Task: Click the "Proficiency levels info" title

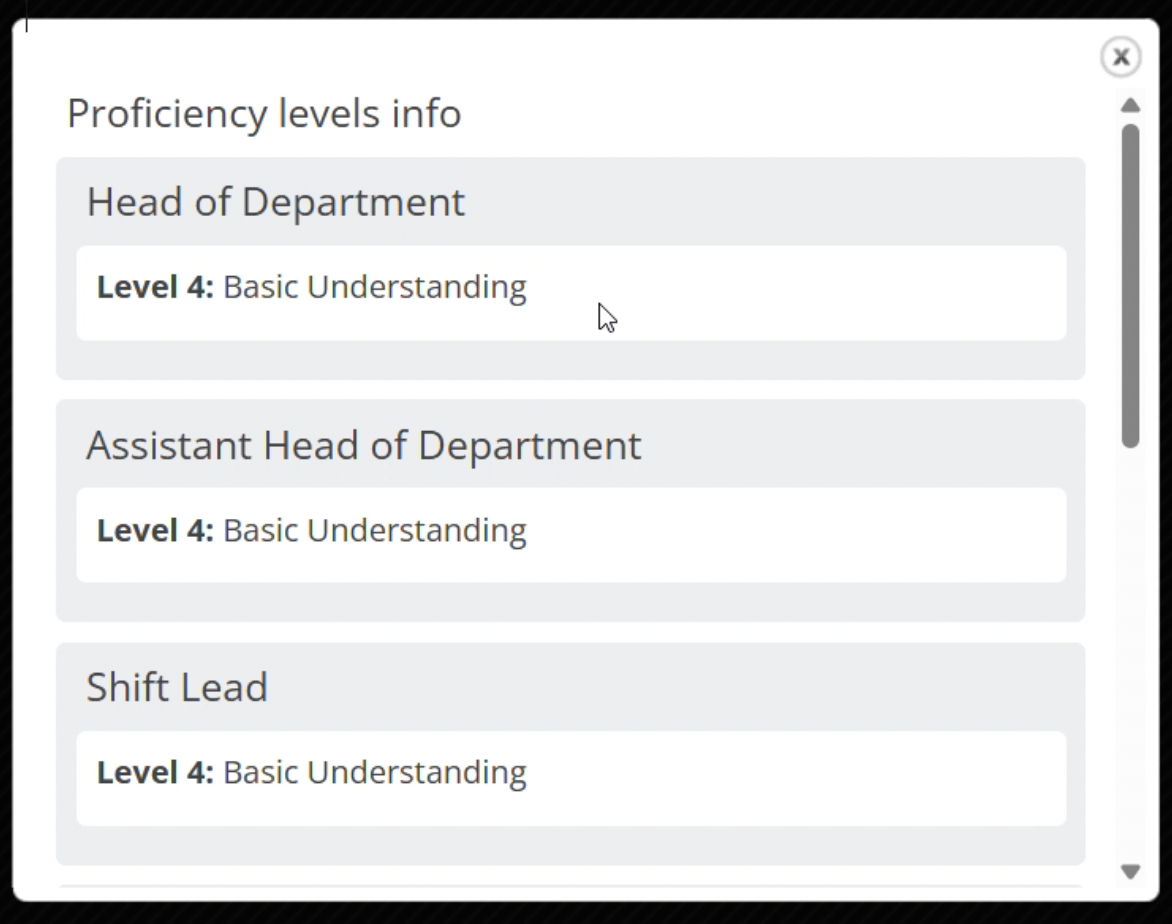Action: coord(264,113)
